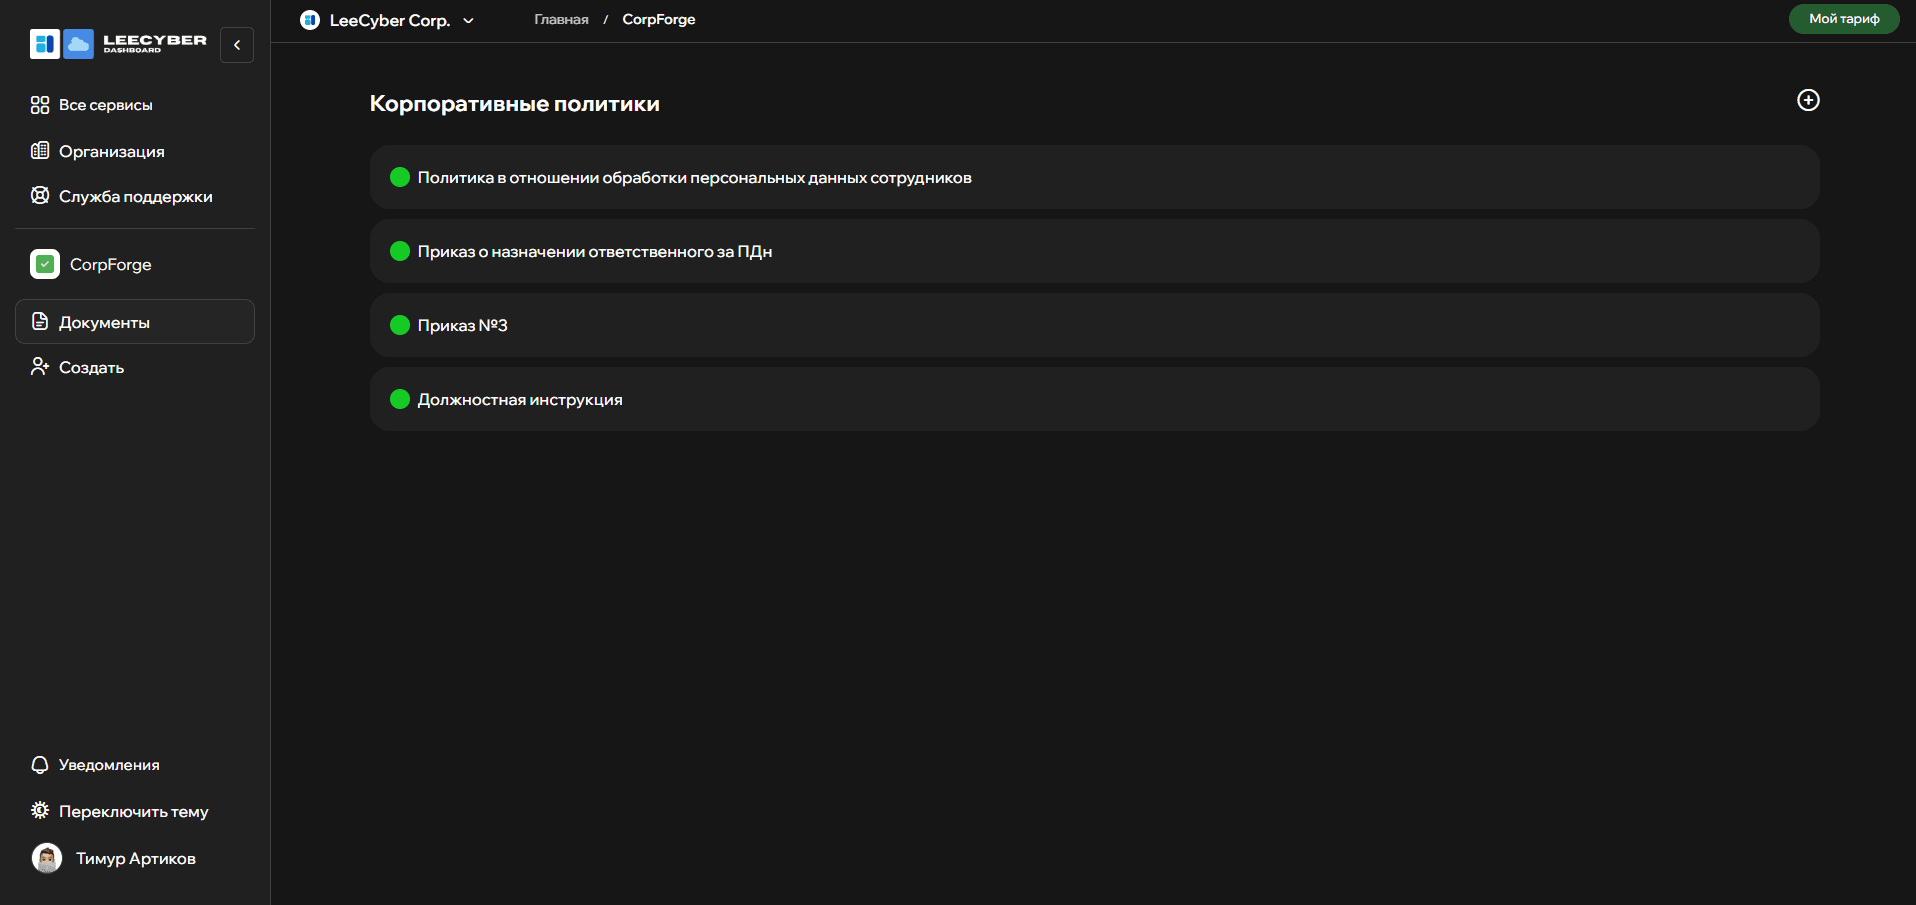Open the Должностная инструкция document
The height and width of the screenshot is (905, 1916).
pyautogui.click(x=519, y=400)
